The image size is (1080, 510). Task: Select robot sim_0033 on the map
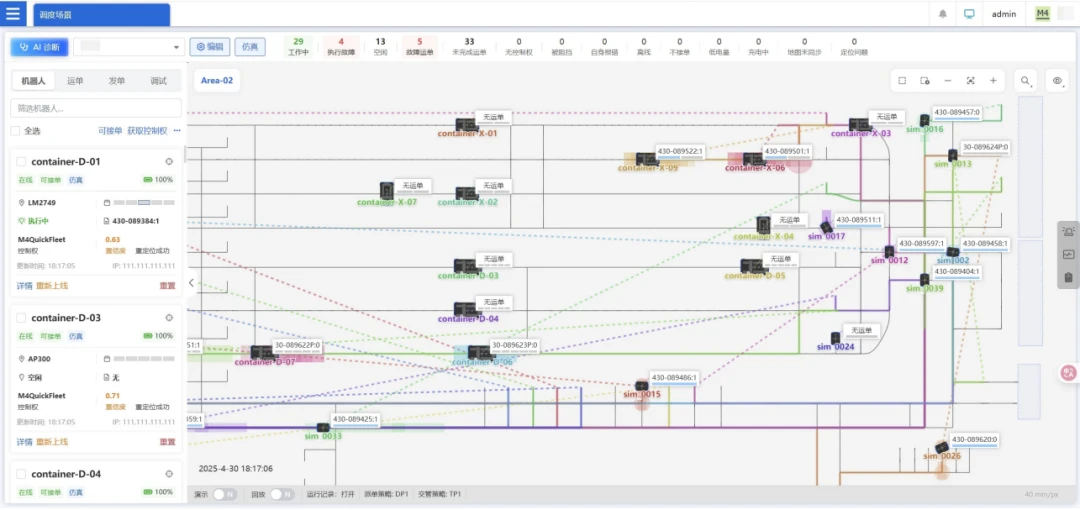322,427
